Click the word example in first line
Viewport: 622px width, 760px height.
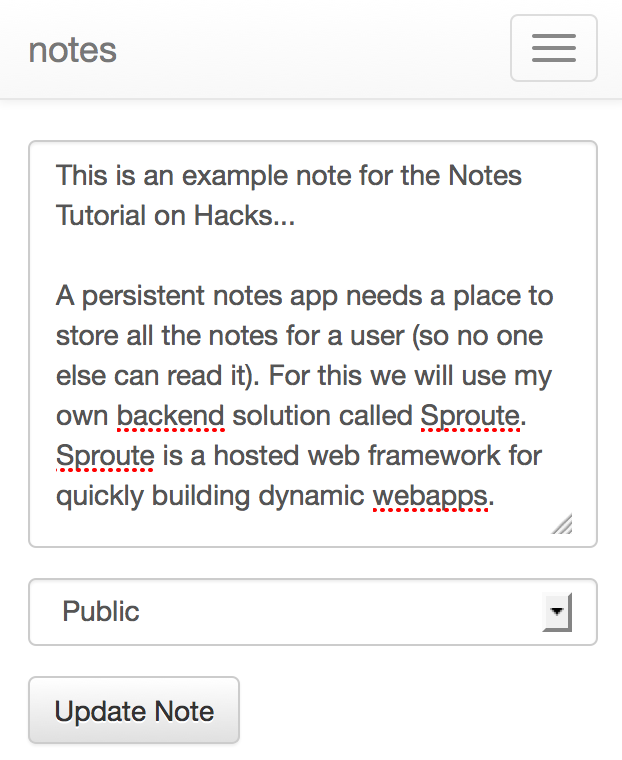235,176
